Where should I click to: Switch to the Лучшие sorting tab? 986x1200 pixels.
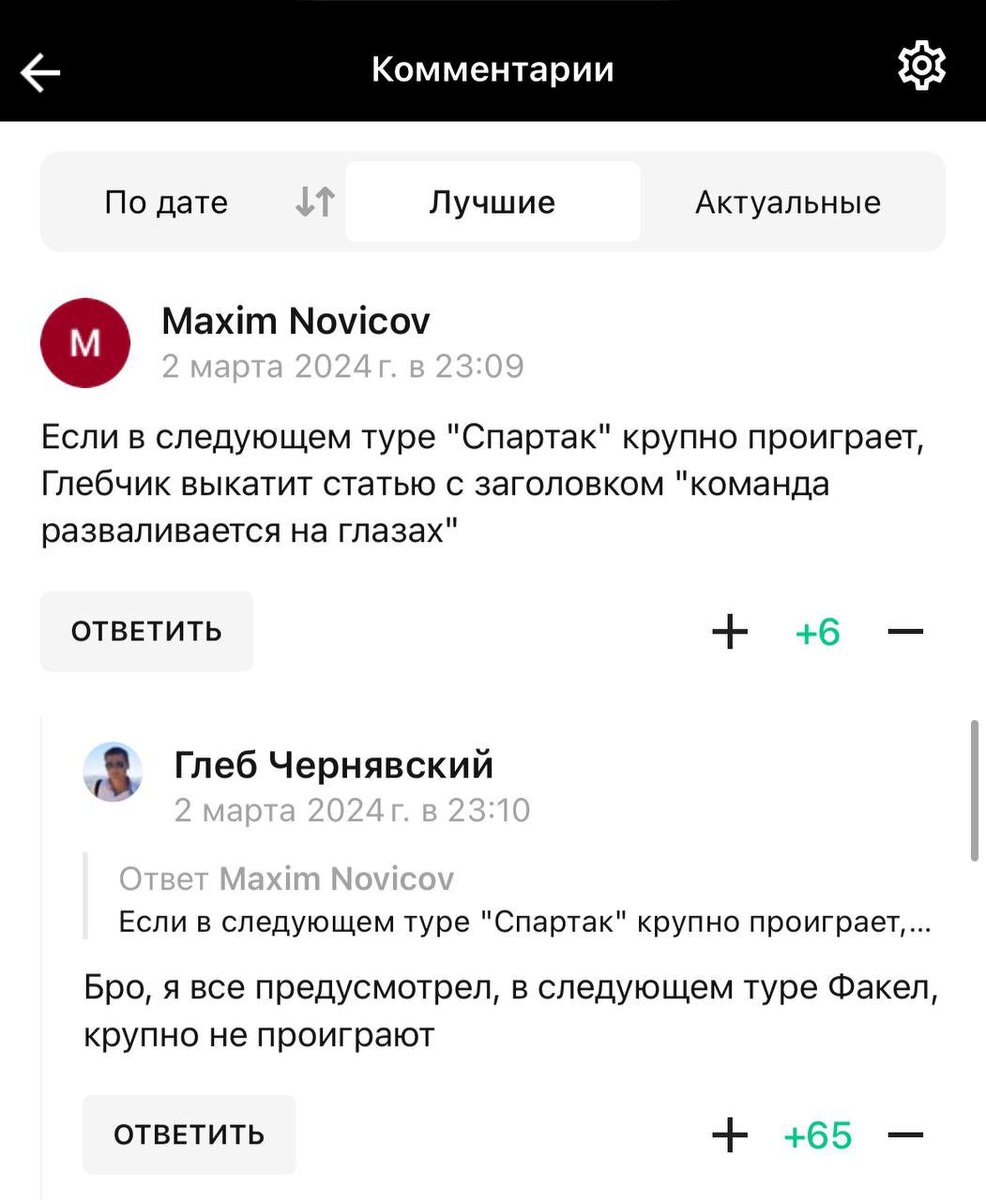[x=491, y=201]
